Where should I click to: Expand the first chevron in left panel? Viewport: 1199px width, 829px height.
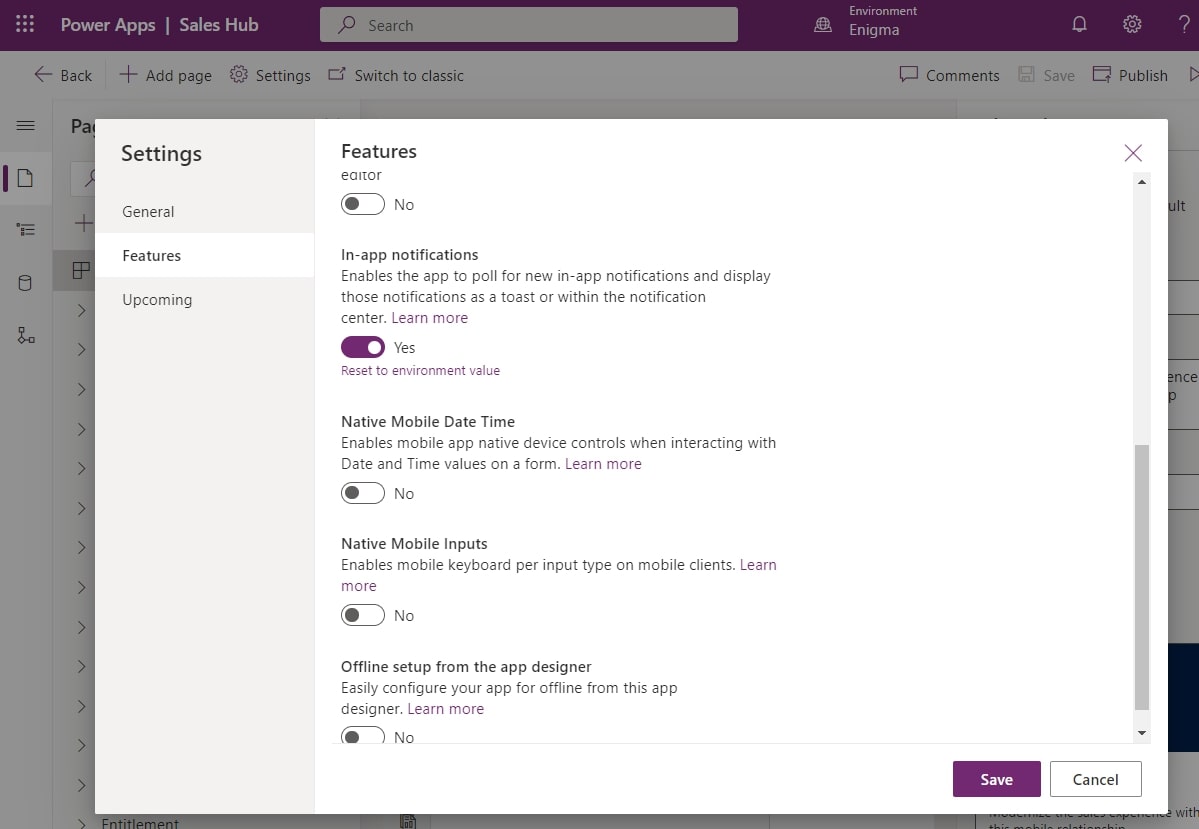pos(81,310)
